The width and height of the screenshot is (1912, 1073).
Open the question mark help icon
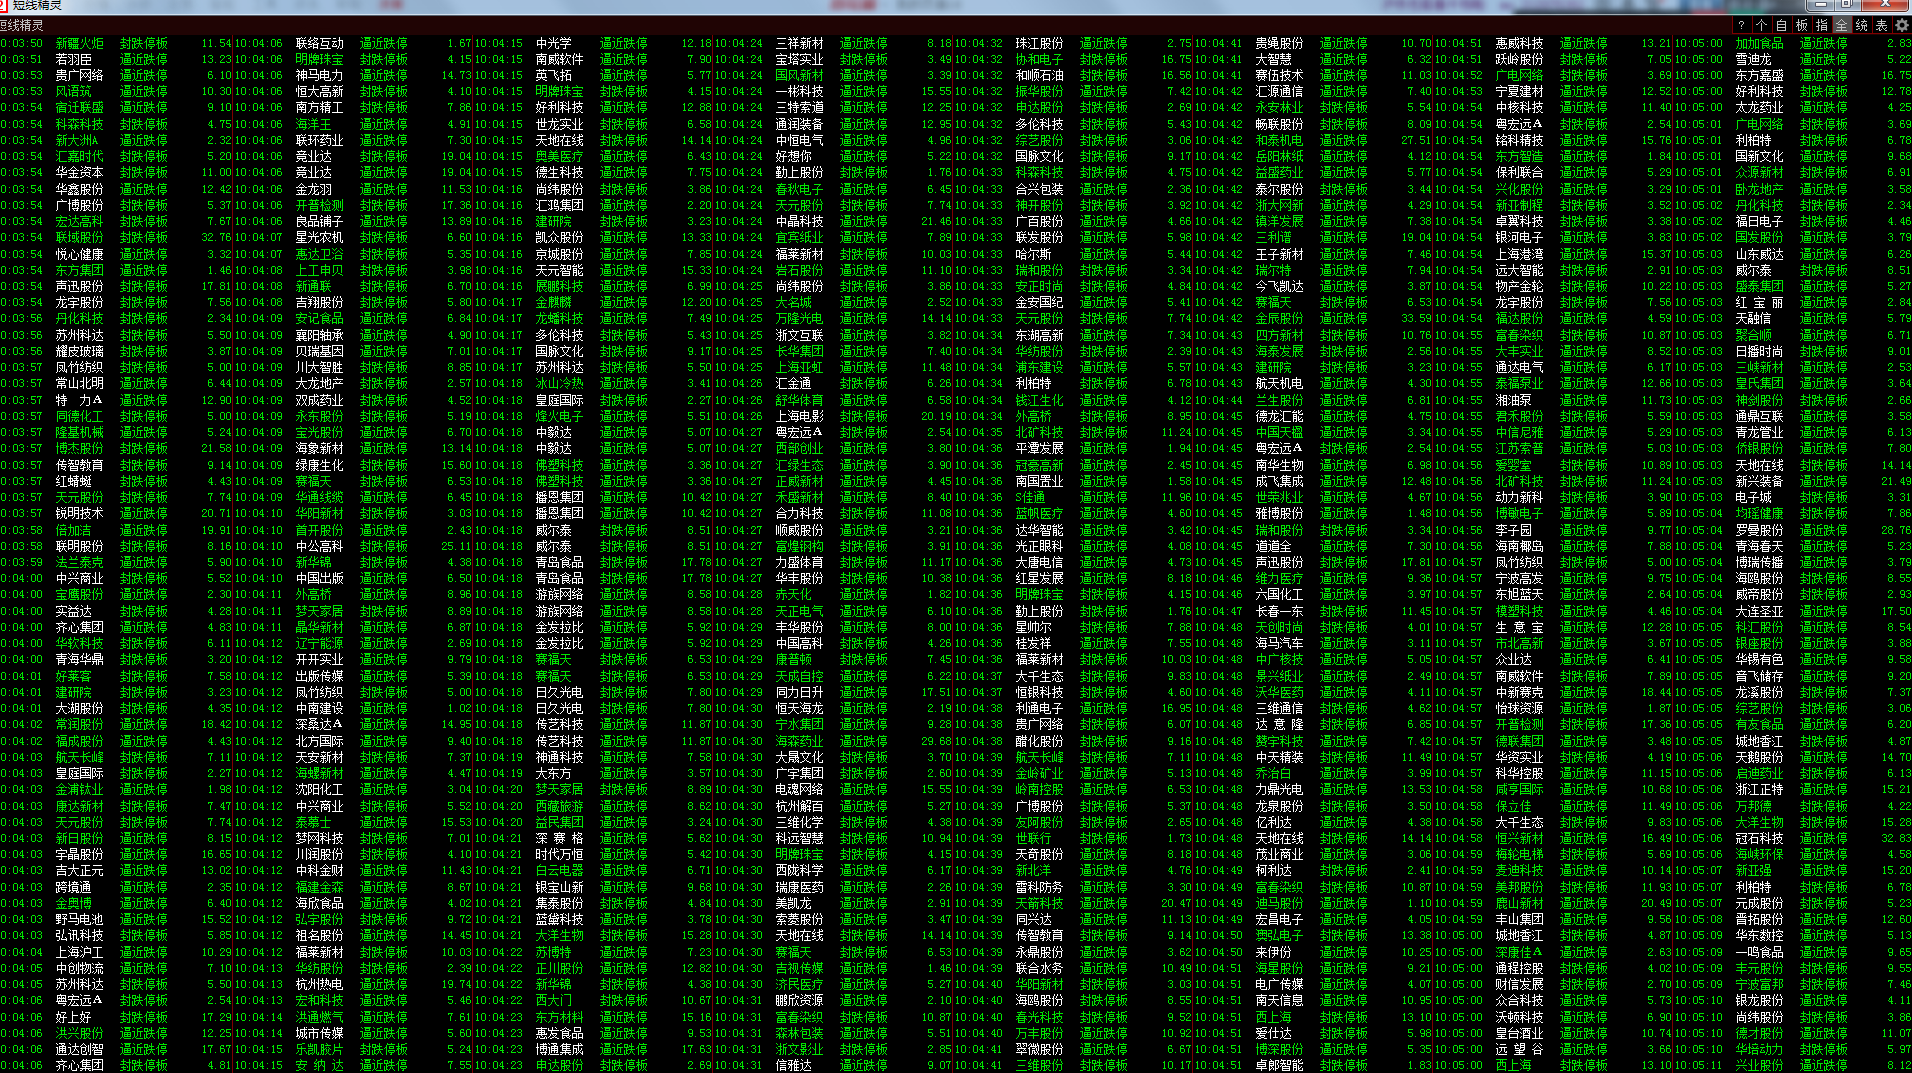1741,25
